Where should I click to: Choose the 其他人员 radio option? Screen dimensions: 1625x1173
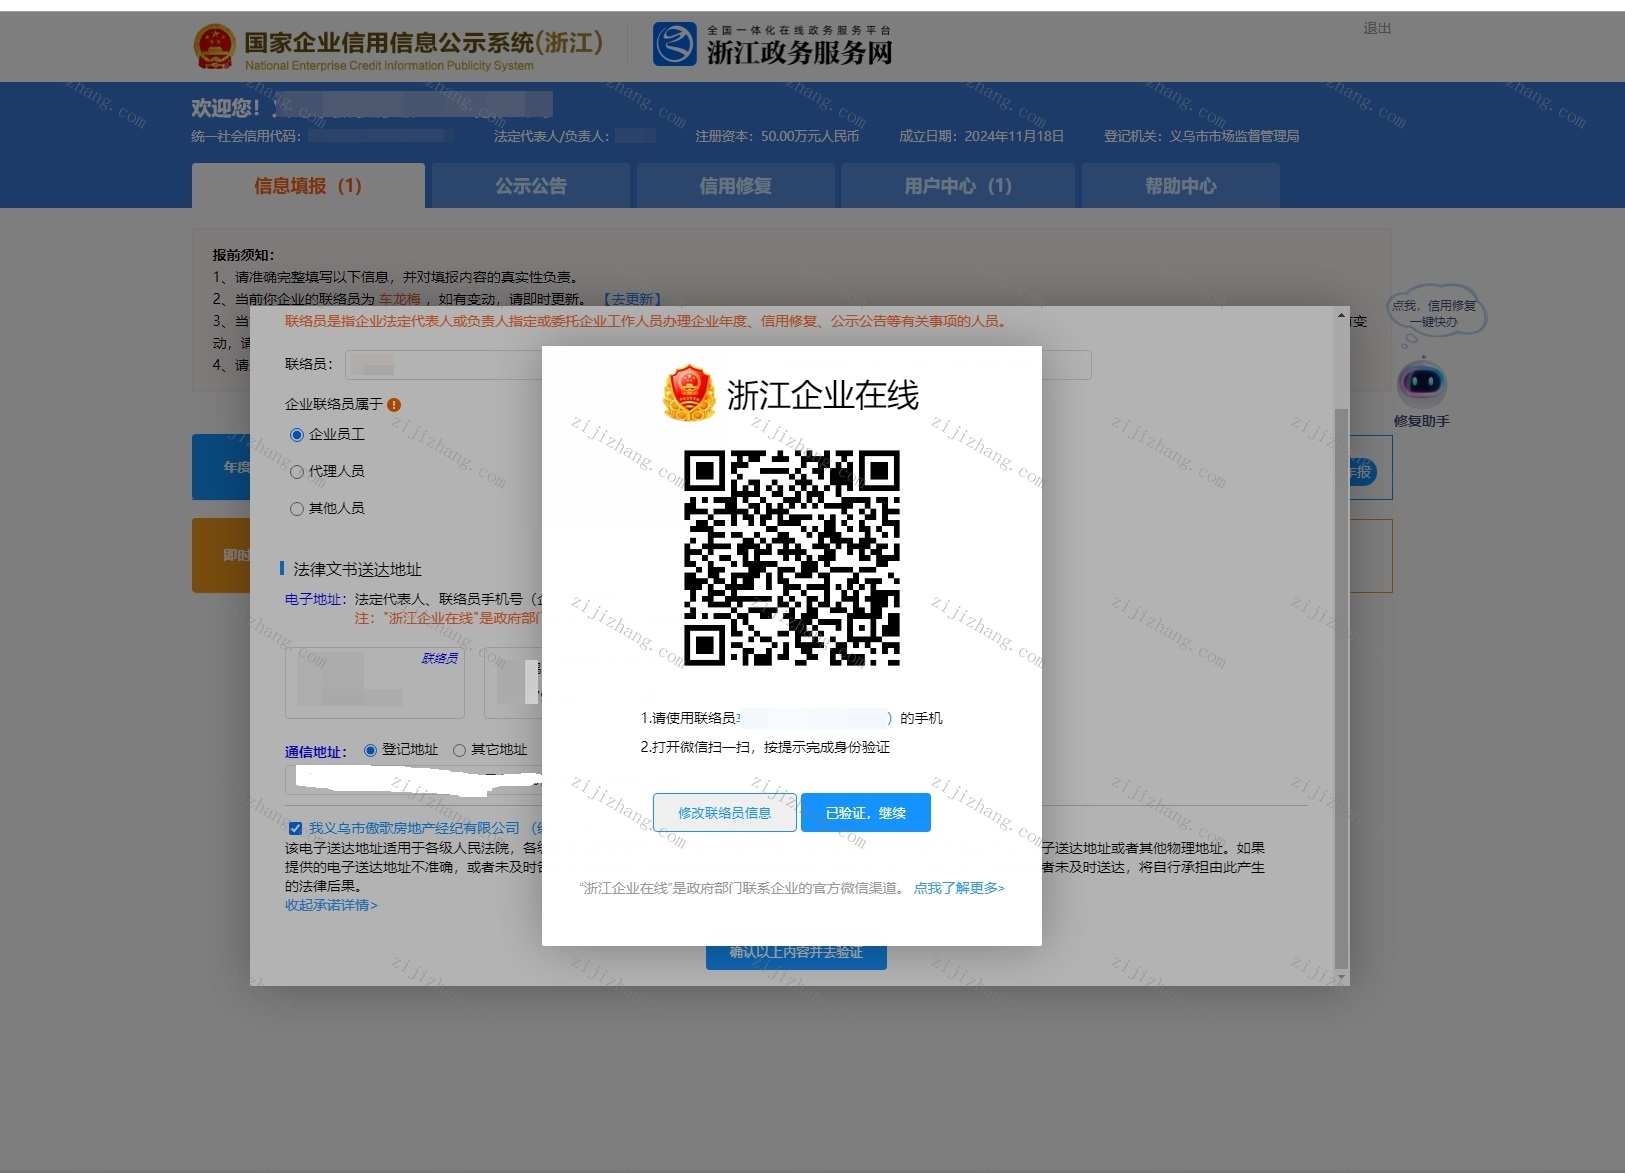pos(297,509)
